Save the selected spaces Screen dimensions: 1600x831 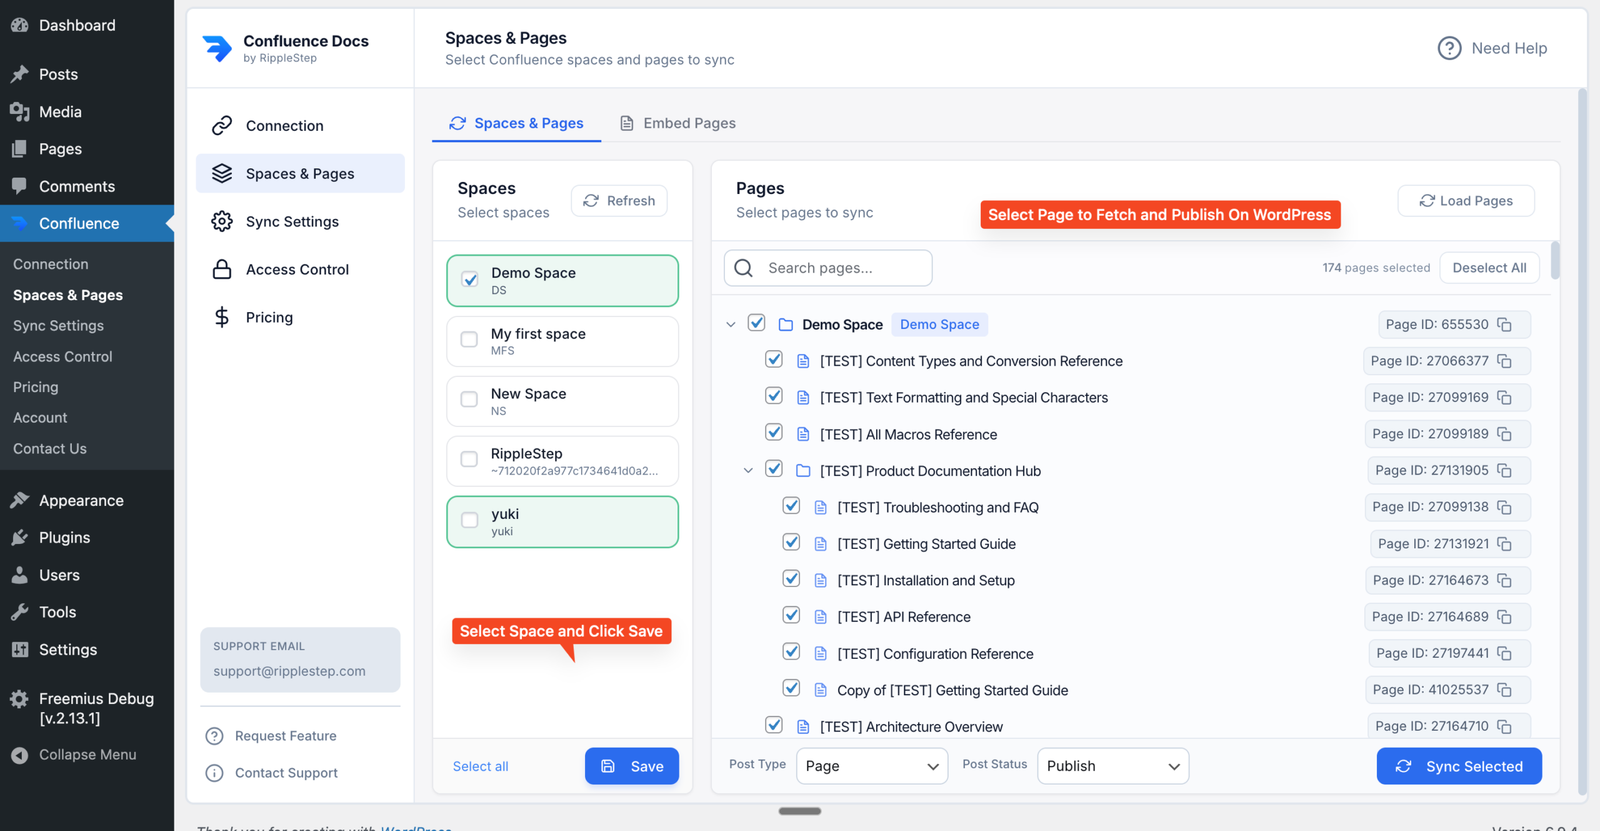(x=632, y=766)
